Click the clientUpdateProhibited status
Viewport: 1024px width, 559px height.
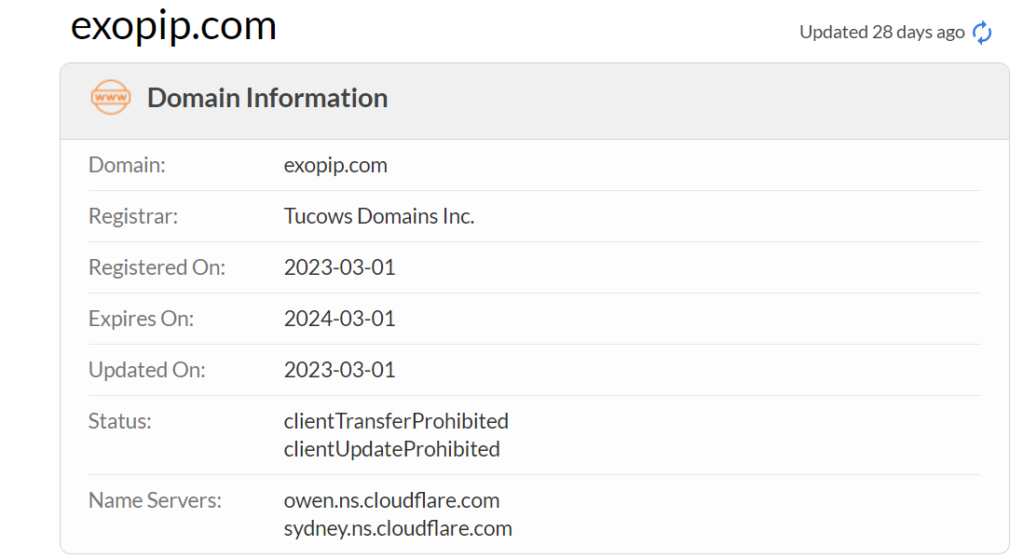tap(392, 449)
